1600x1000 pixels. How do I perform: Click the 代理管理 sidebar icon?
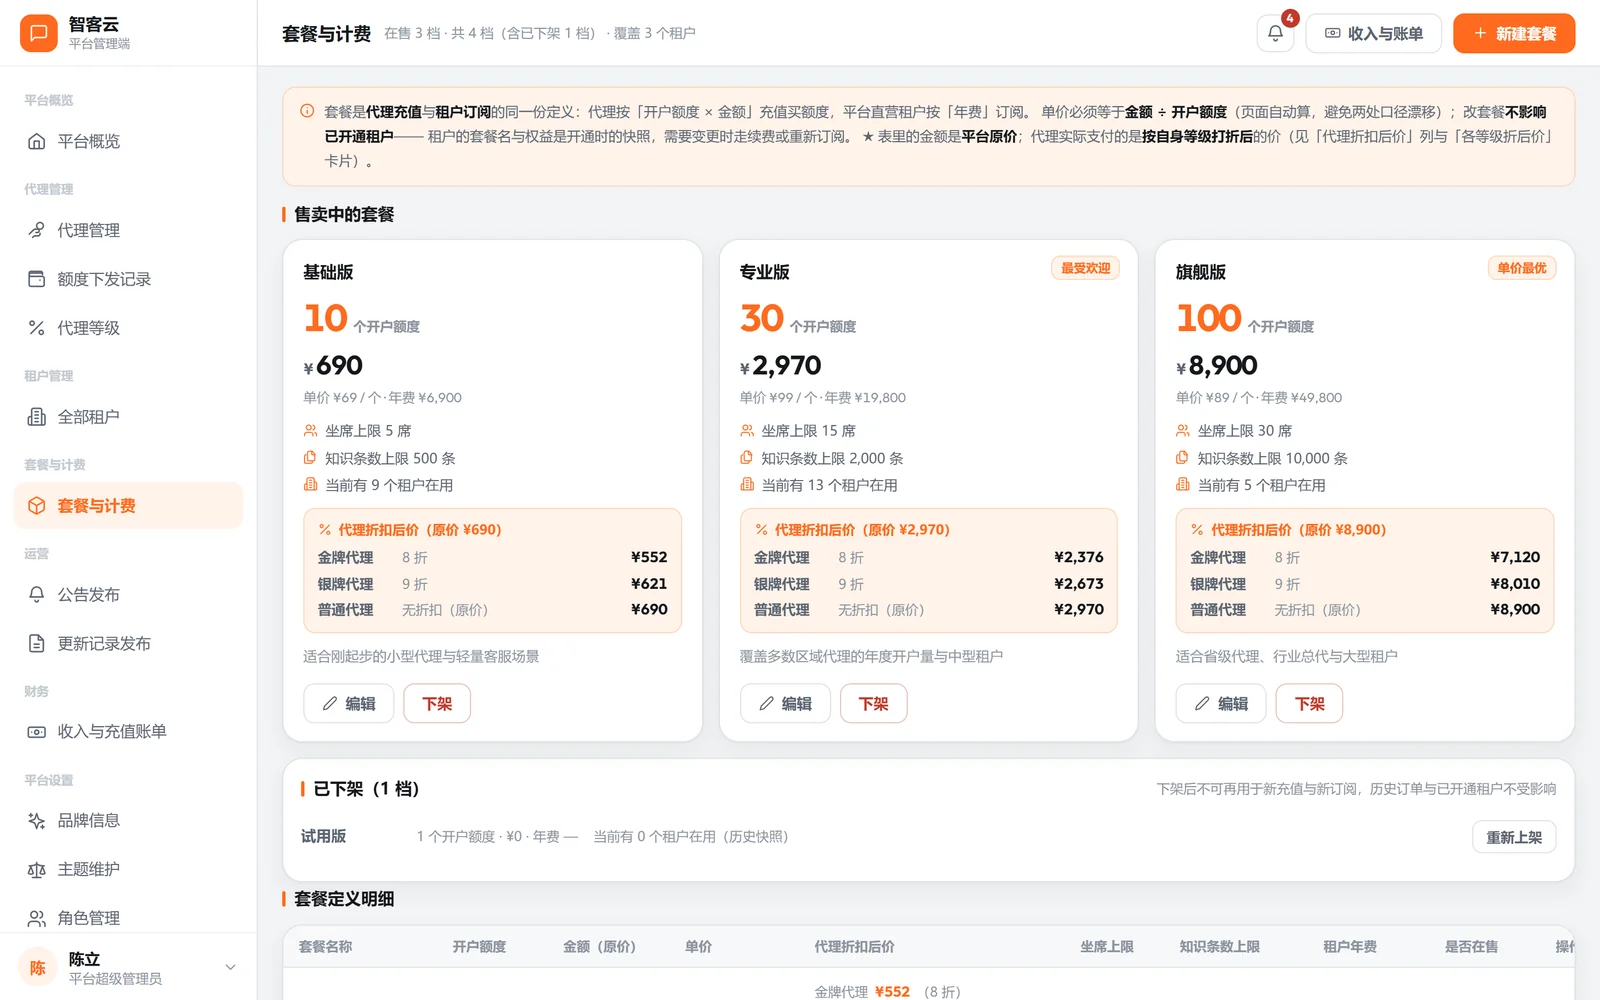point(37,230)
